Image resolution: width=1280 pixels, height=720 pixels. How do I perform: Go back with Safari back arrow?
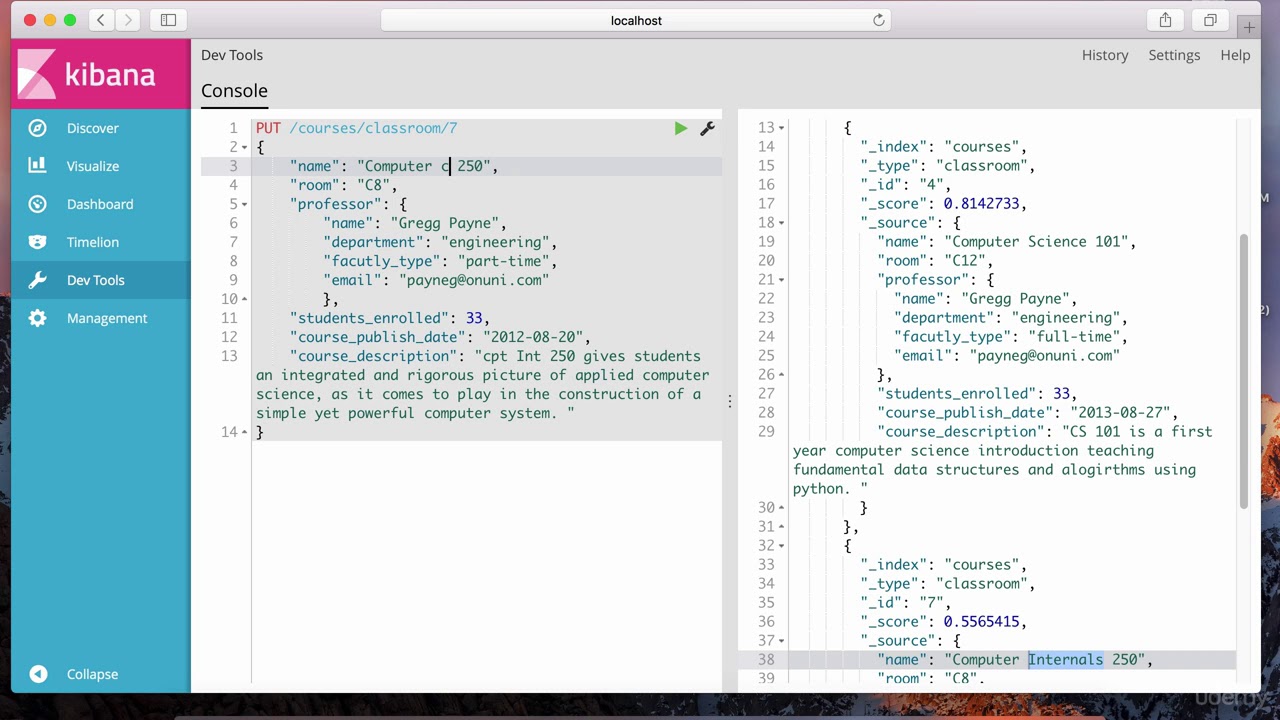[x=101, y=20]
